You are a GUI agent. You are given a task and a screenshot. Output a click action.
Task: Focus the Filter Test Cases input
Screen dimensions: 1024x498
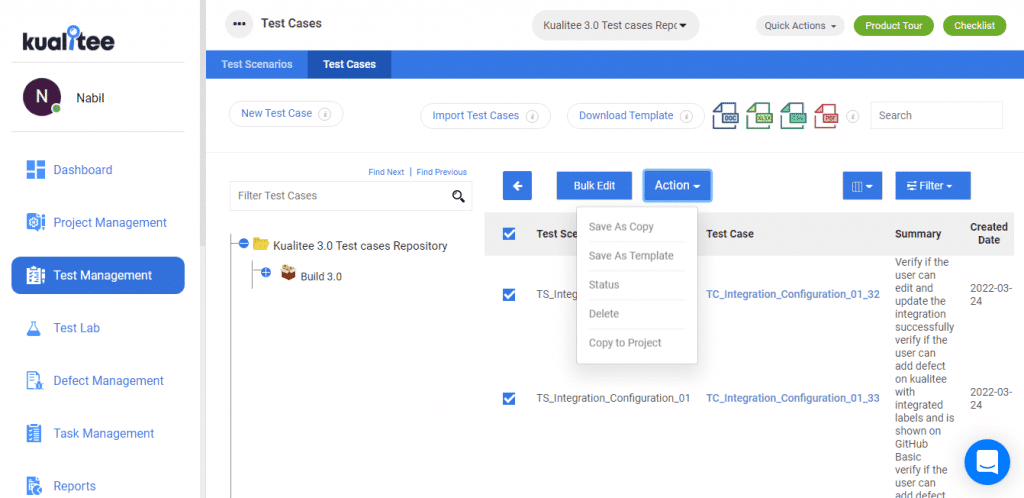pyautogui.click(x=351, y=196)
